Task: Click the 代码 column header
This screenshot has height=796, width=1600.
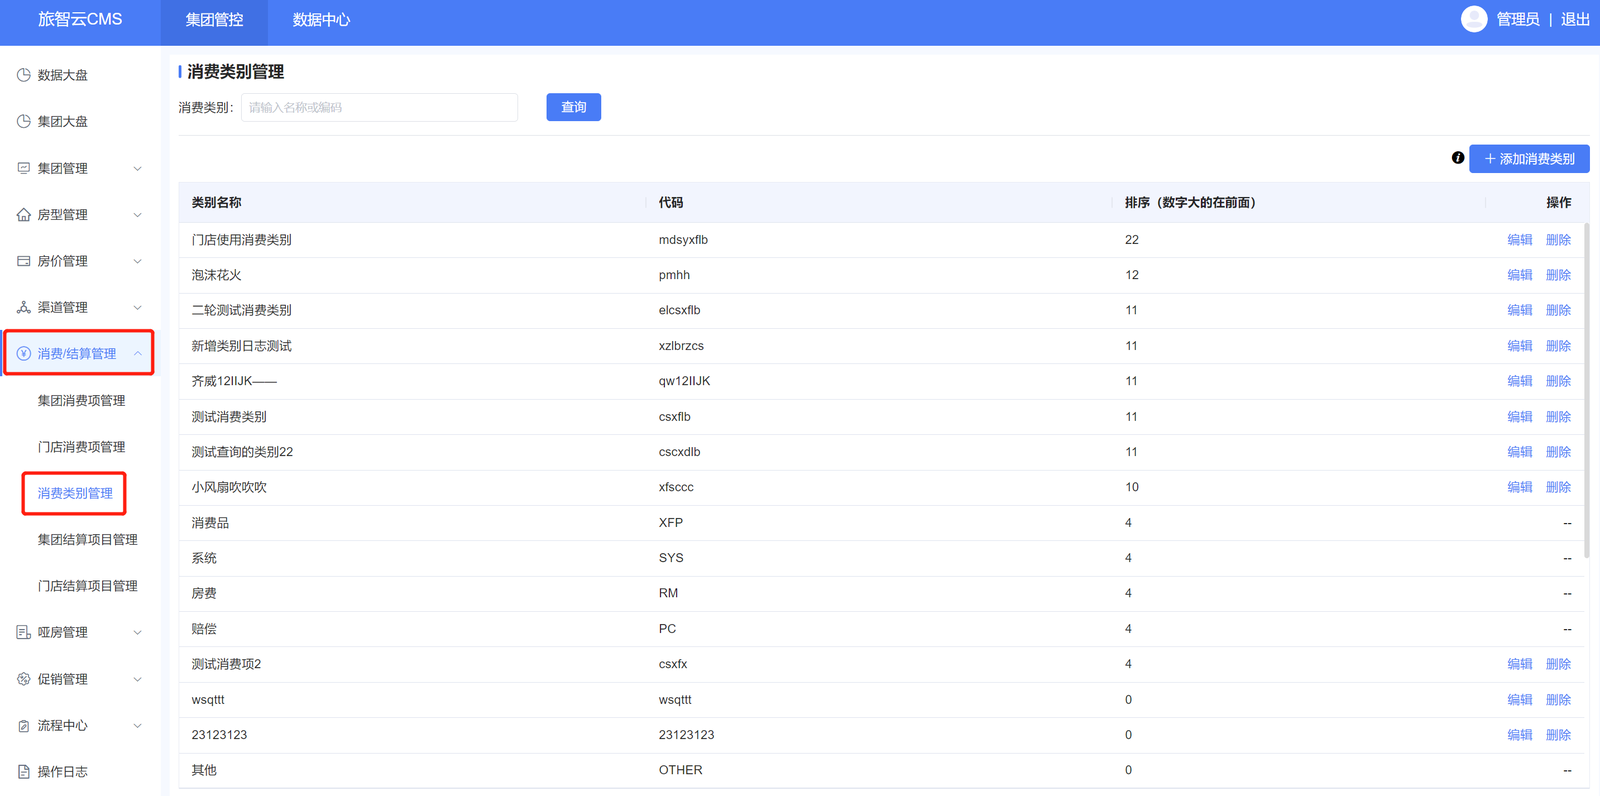Action: pos(671,202)
